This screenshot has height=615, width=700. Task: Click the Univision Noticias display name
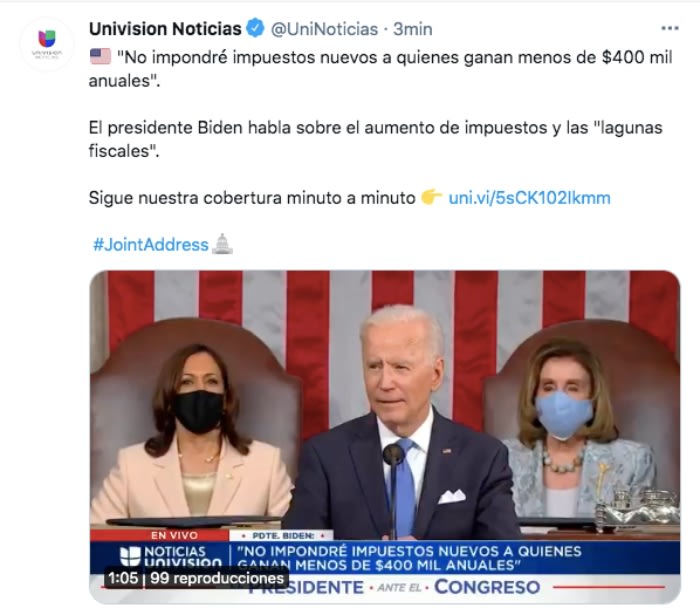(165, 29)
